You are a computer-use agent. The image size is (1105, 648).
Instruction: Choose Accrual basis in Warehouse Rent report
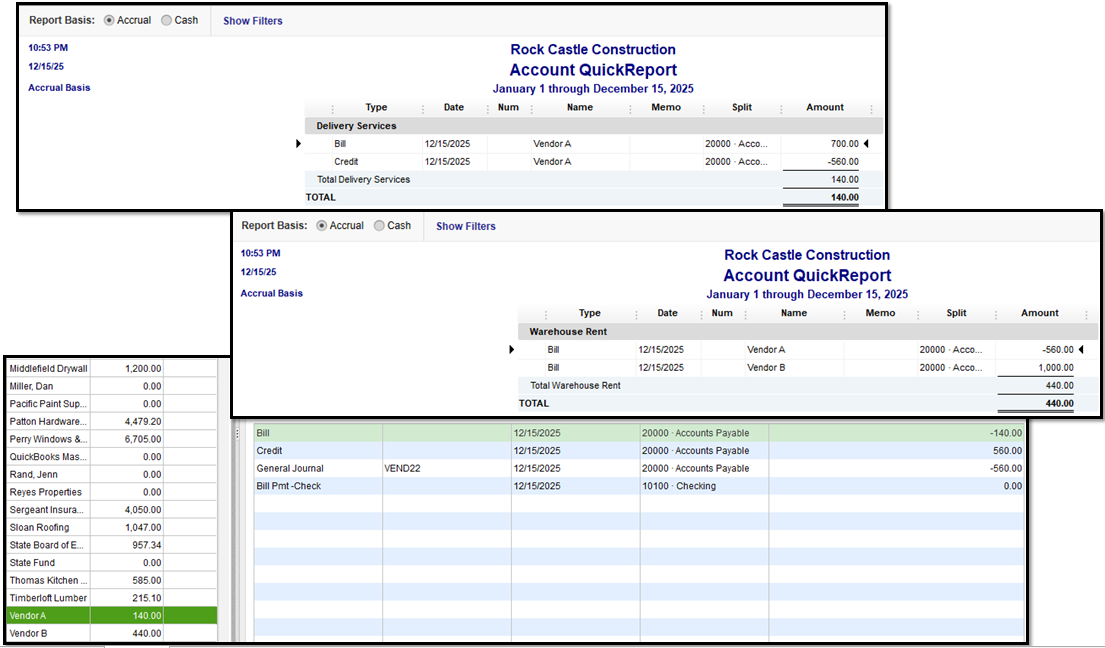pos(322,226)
